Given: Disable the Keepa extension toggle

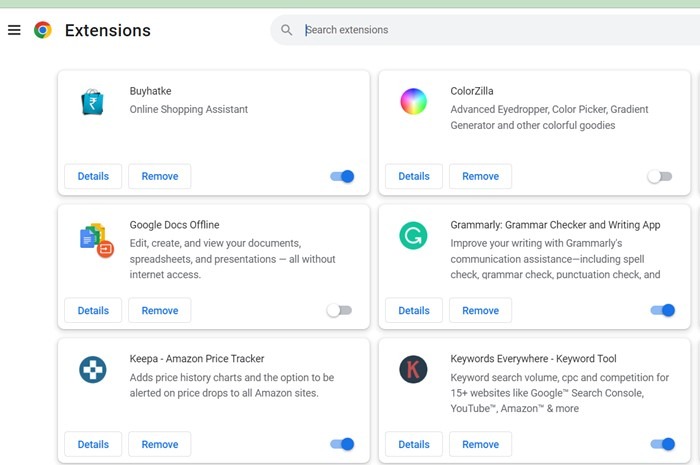Looking at the screenshot, I should [x=342, y=444].
